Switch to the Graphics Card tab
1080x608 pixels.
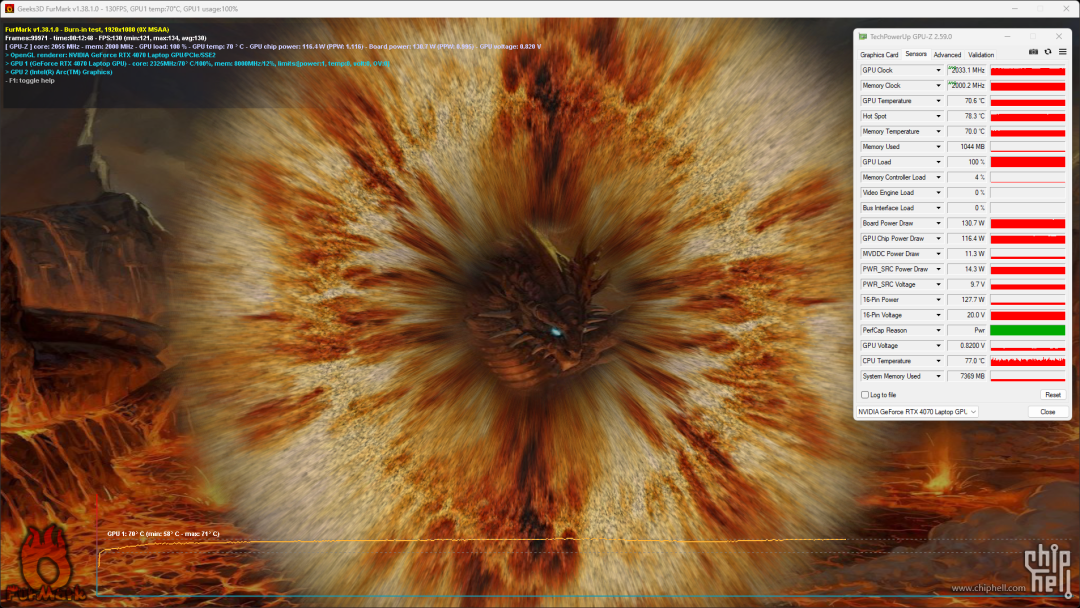click(x=879, y=54)
